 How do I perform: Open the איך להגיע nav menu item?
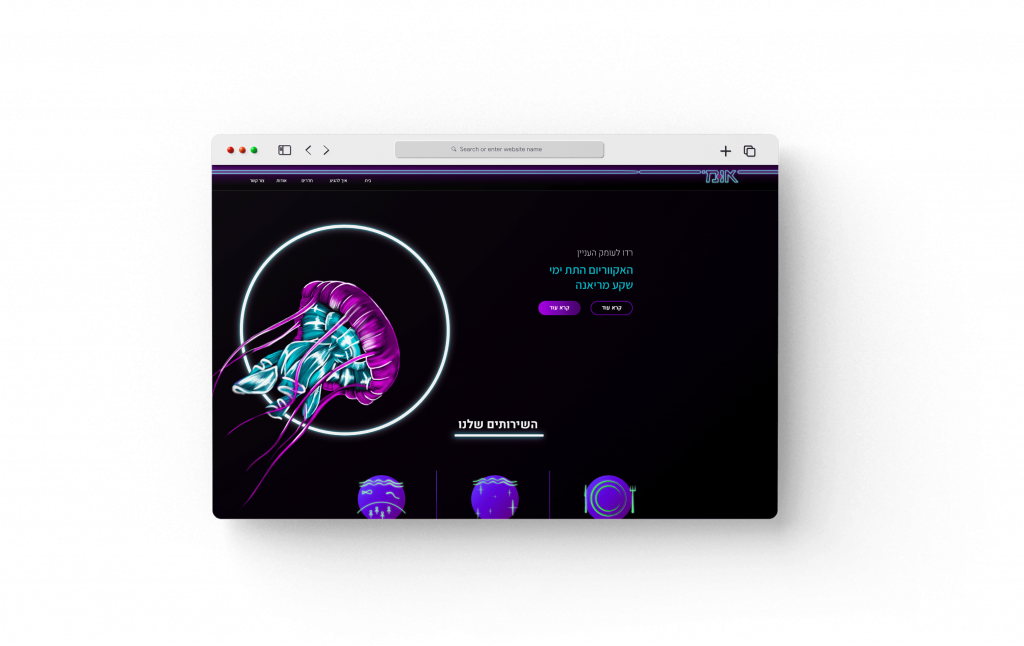coord(339,181)
